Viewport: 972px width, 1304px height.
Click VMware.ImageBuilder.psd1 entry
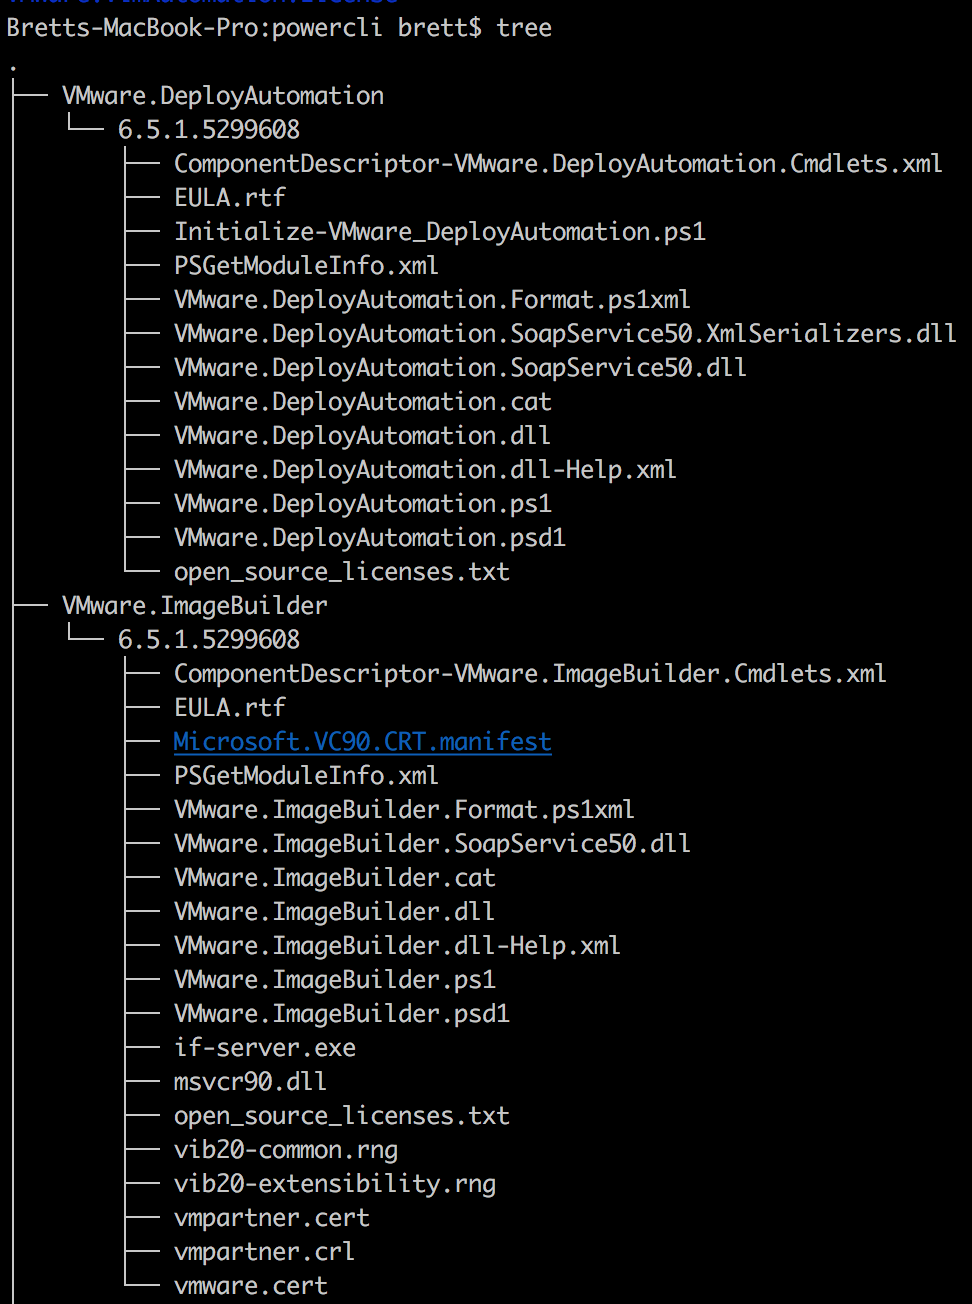[342, 1014]
